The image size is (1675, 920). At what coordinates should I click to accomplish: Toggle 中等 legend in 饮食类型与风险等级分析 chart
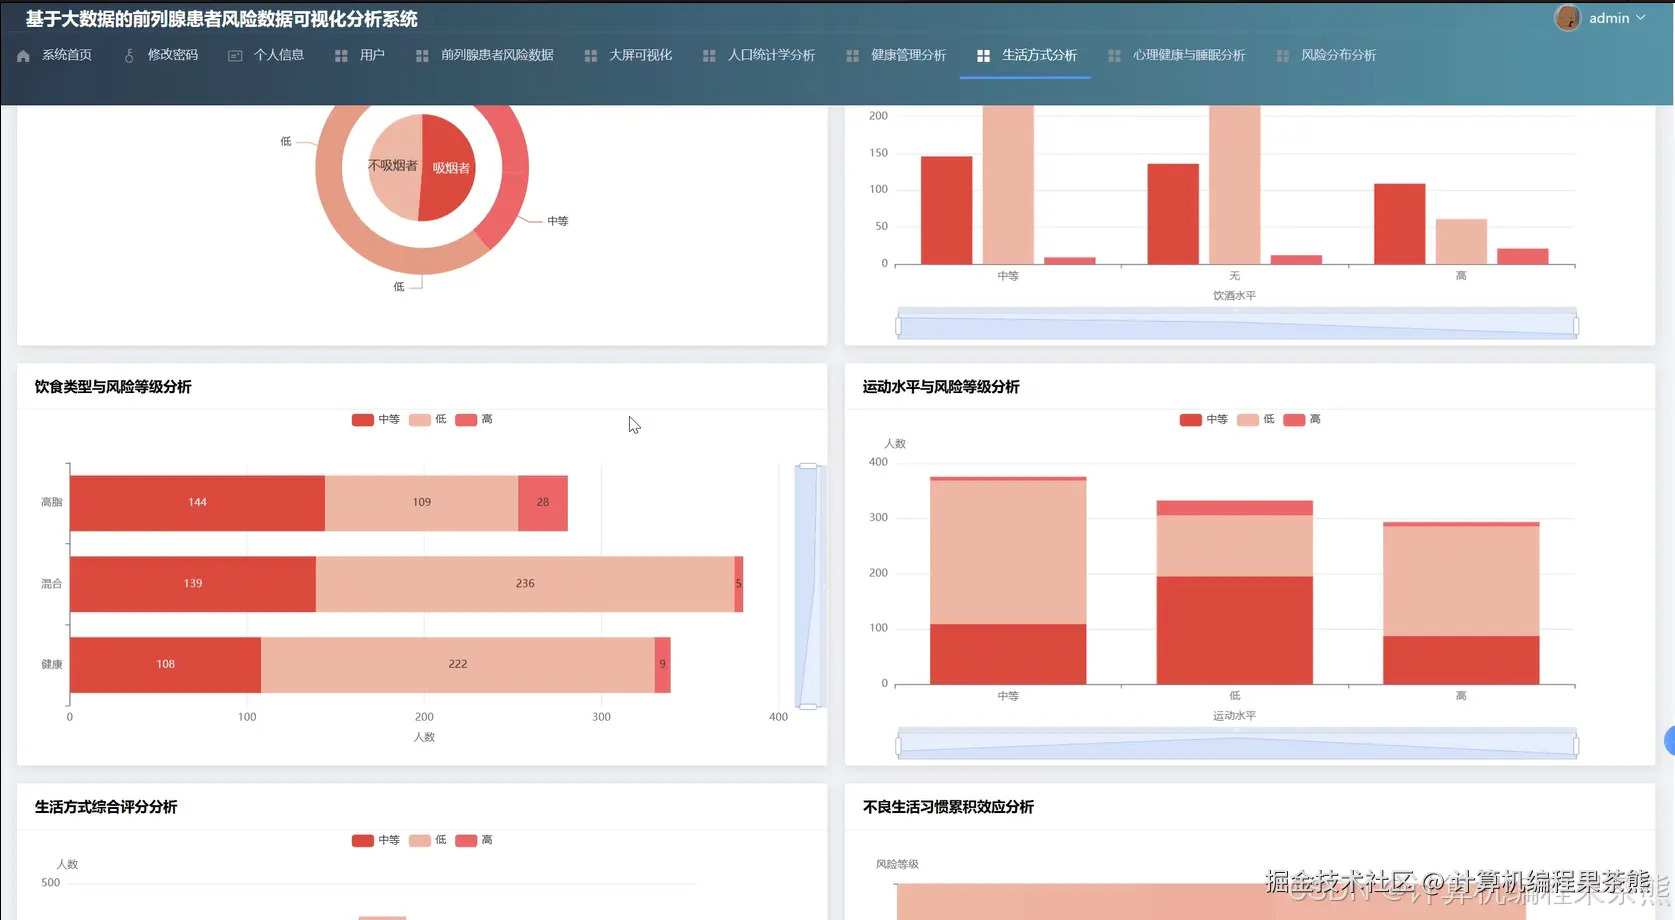376,419
